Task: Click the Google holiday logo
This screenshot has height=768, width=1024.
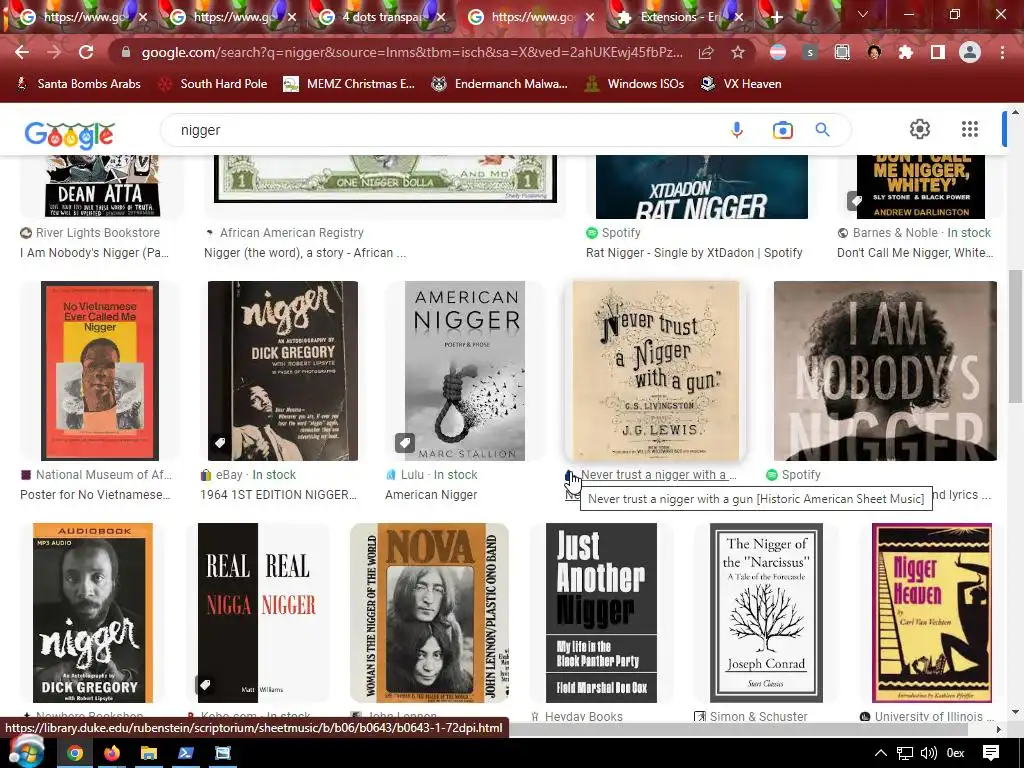Action: tap(69, 135)
